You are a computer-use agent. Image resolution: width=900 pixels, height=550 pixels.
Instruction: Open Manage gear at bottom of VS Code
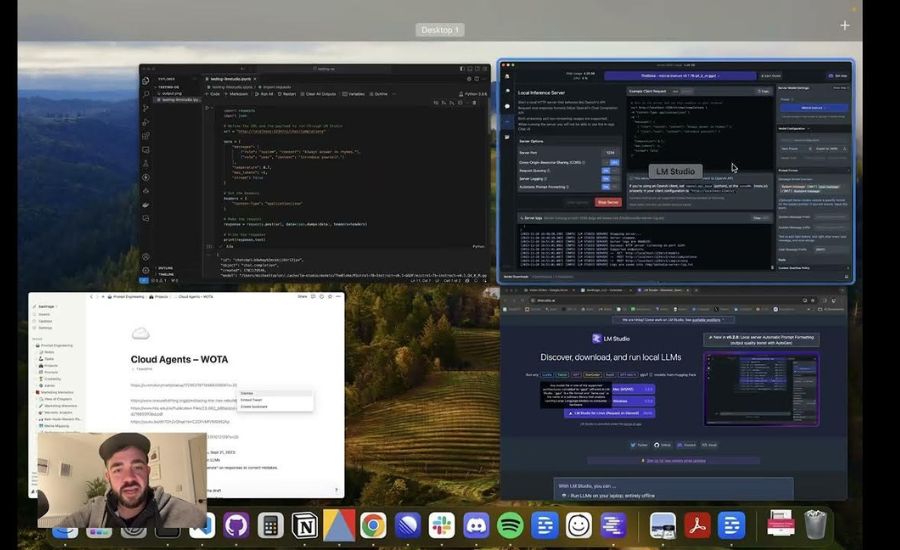click(146, 270)
